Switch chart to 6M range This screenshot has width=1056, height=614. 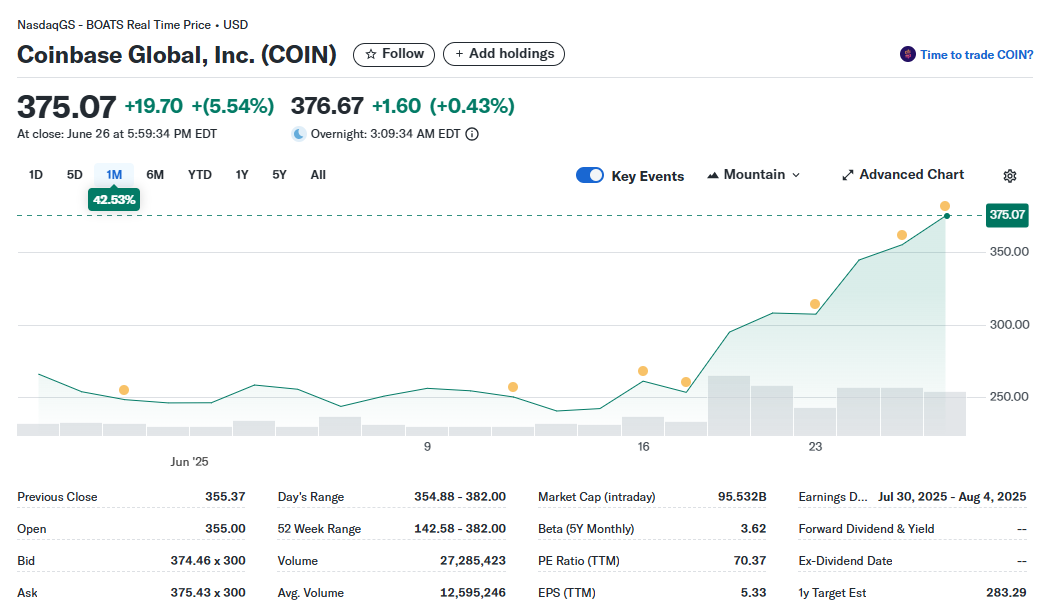click(x=155, y=175)
